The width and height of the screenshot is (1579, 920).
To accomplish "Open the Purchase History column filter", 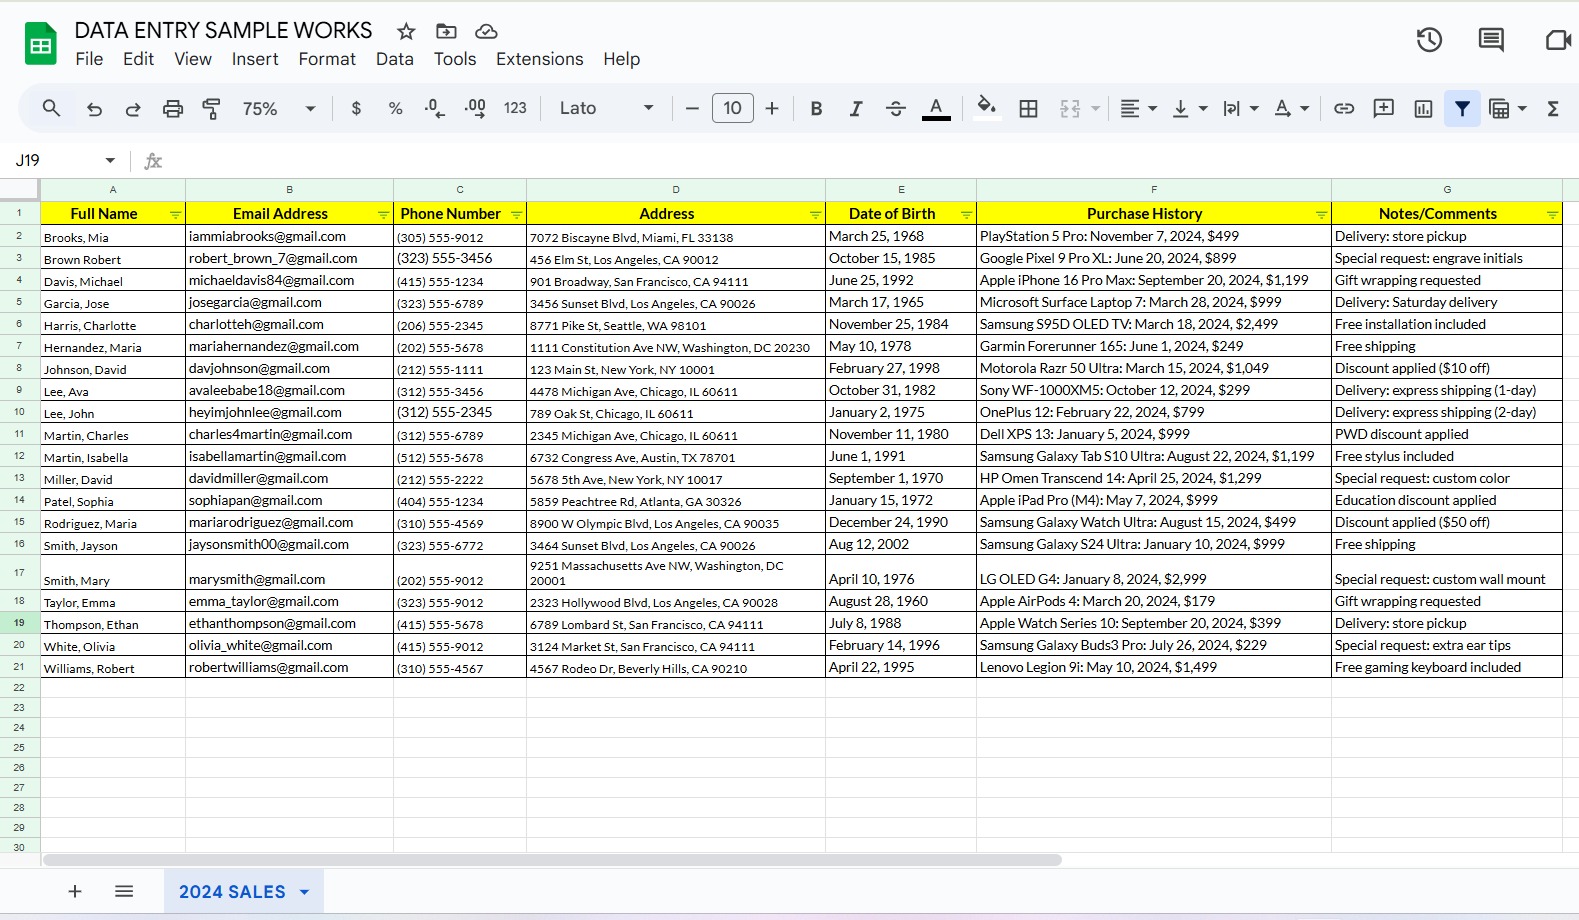I will (1321, 214).
